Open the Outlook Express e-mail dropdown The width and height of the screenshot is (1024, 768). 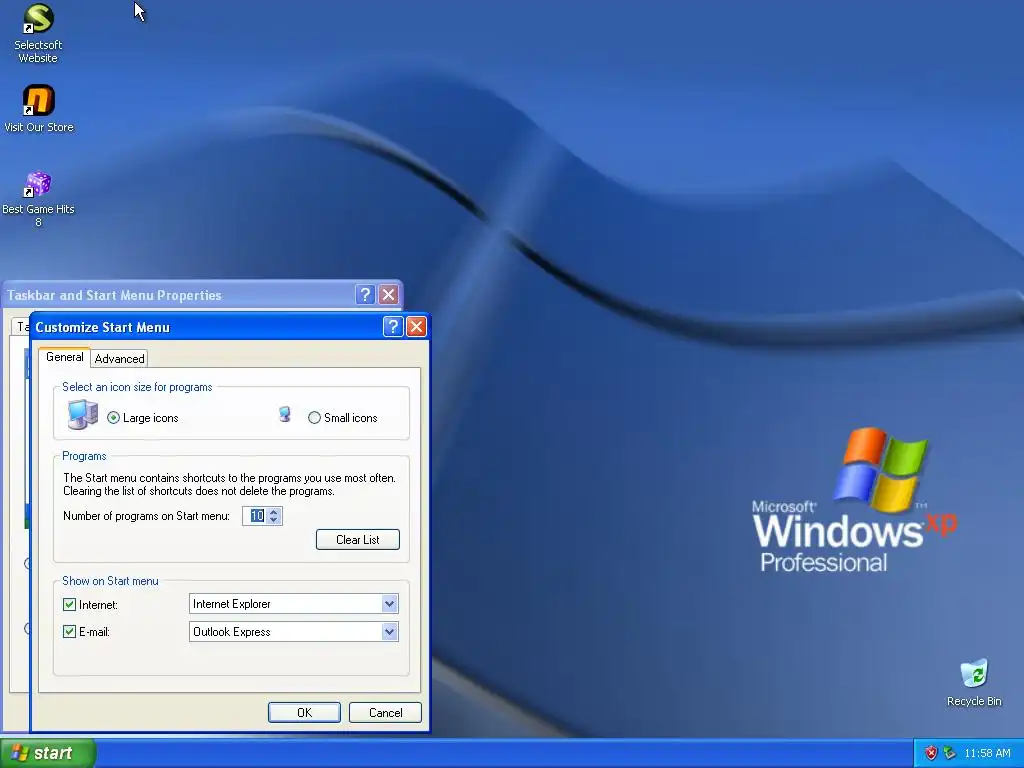coord(389,632)
